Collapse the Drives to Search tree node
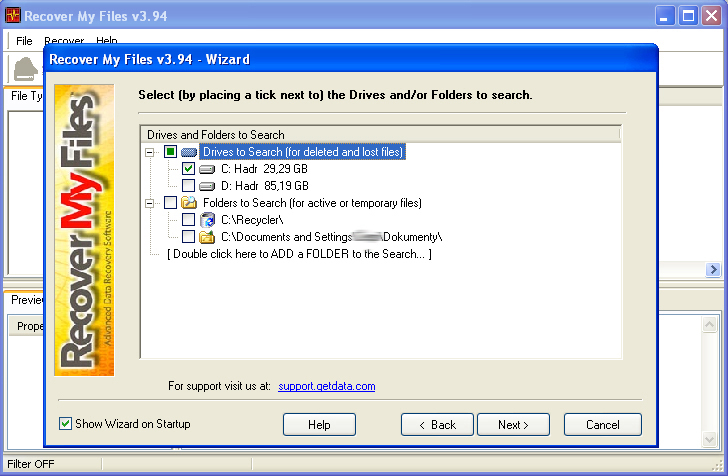The height and width of the screenshot is (476, 728). pos(150,152)
